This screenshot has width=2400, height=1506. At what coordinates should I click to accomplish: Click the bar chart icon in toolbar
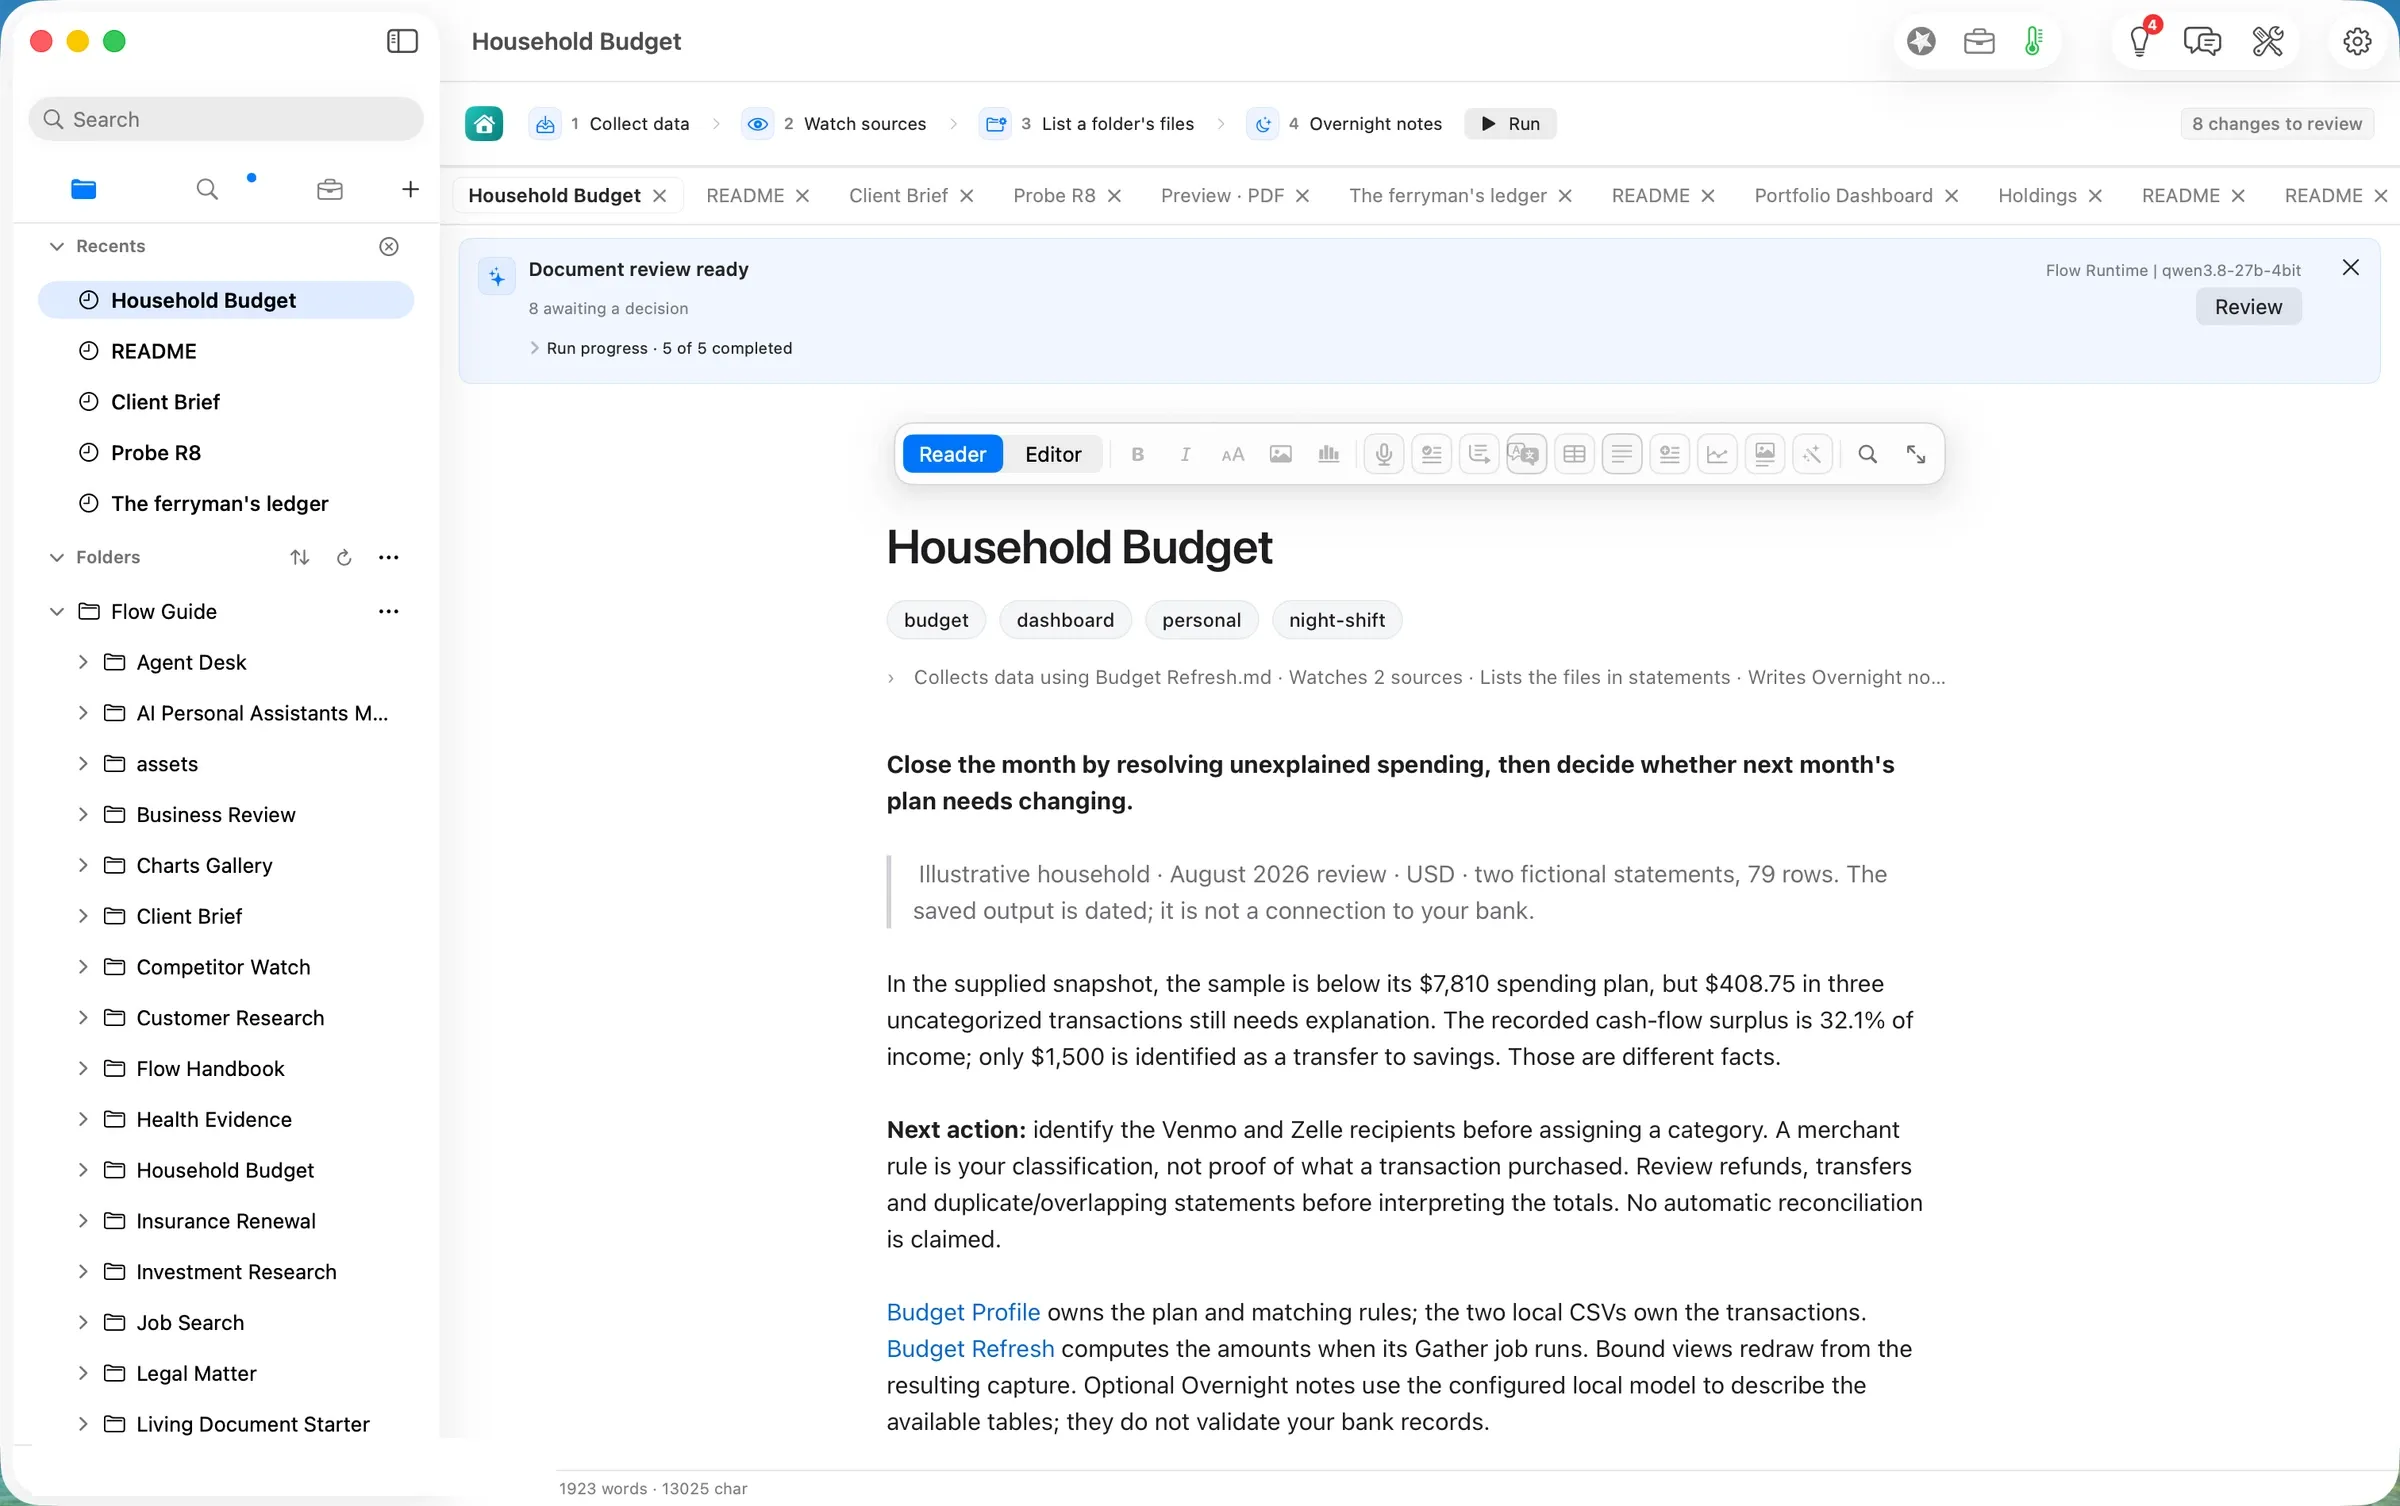[1328, 454]
